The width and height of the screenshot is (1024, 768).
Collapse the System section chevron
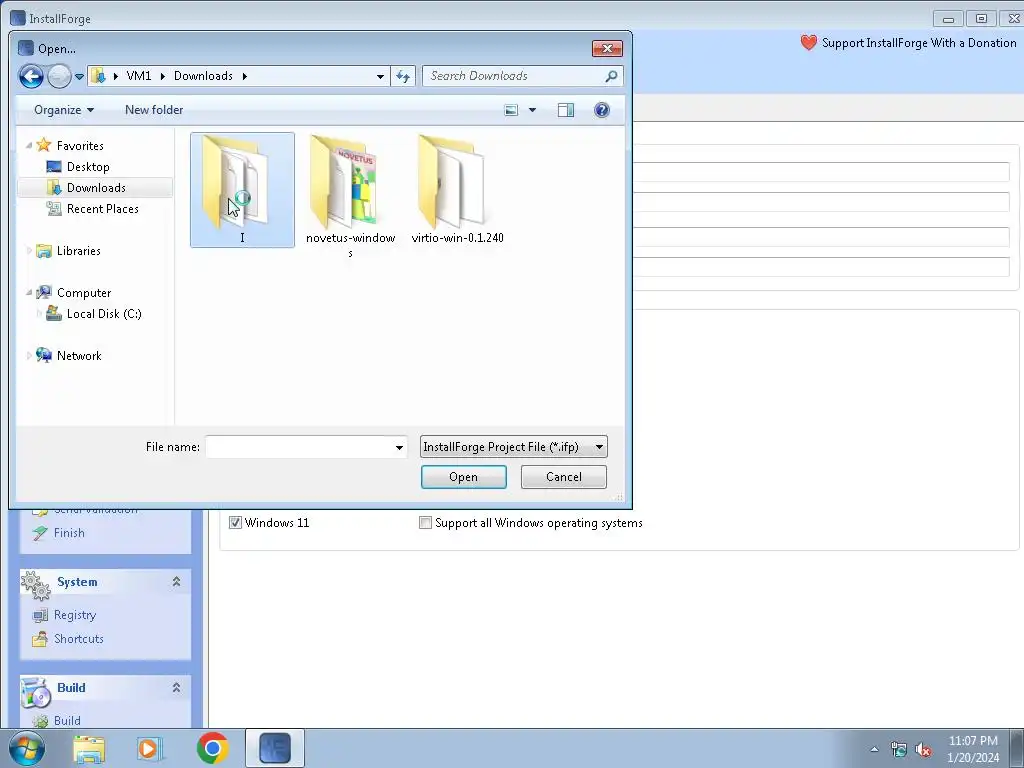(x=176, y=582)
